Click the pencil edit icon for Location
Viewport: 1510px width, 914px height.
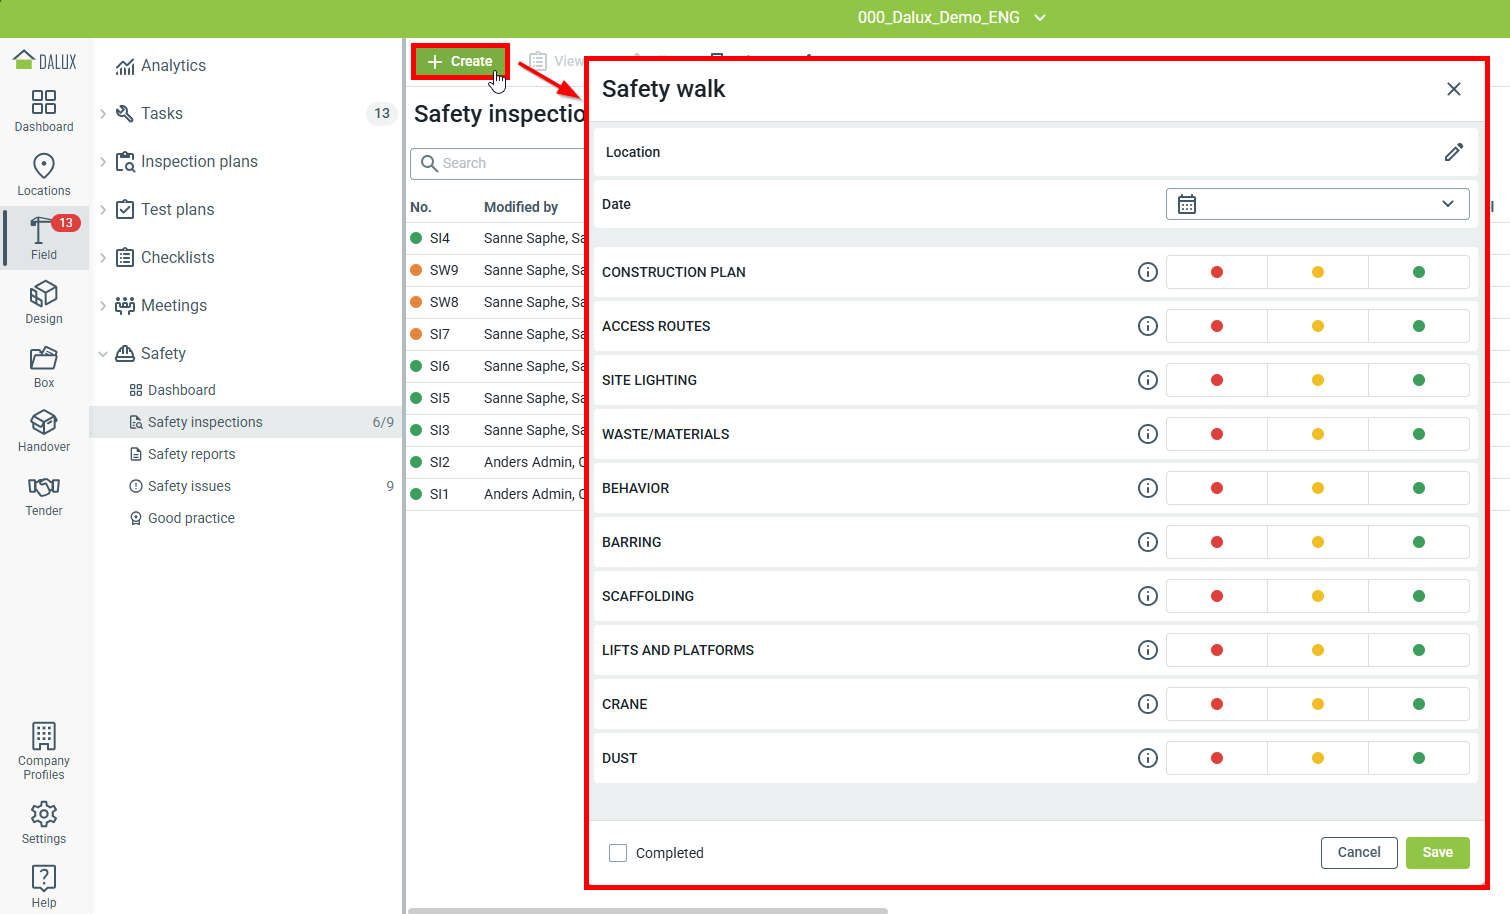[x=1453, y=152]
